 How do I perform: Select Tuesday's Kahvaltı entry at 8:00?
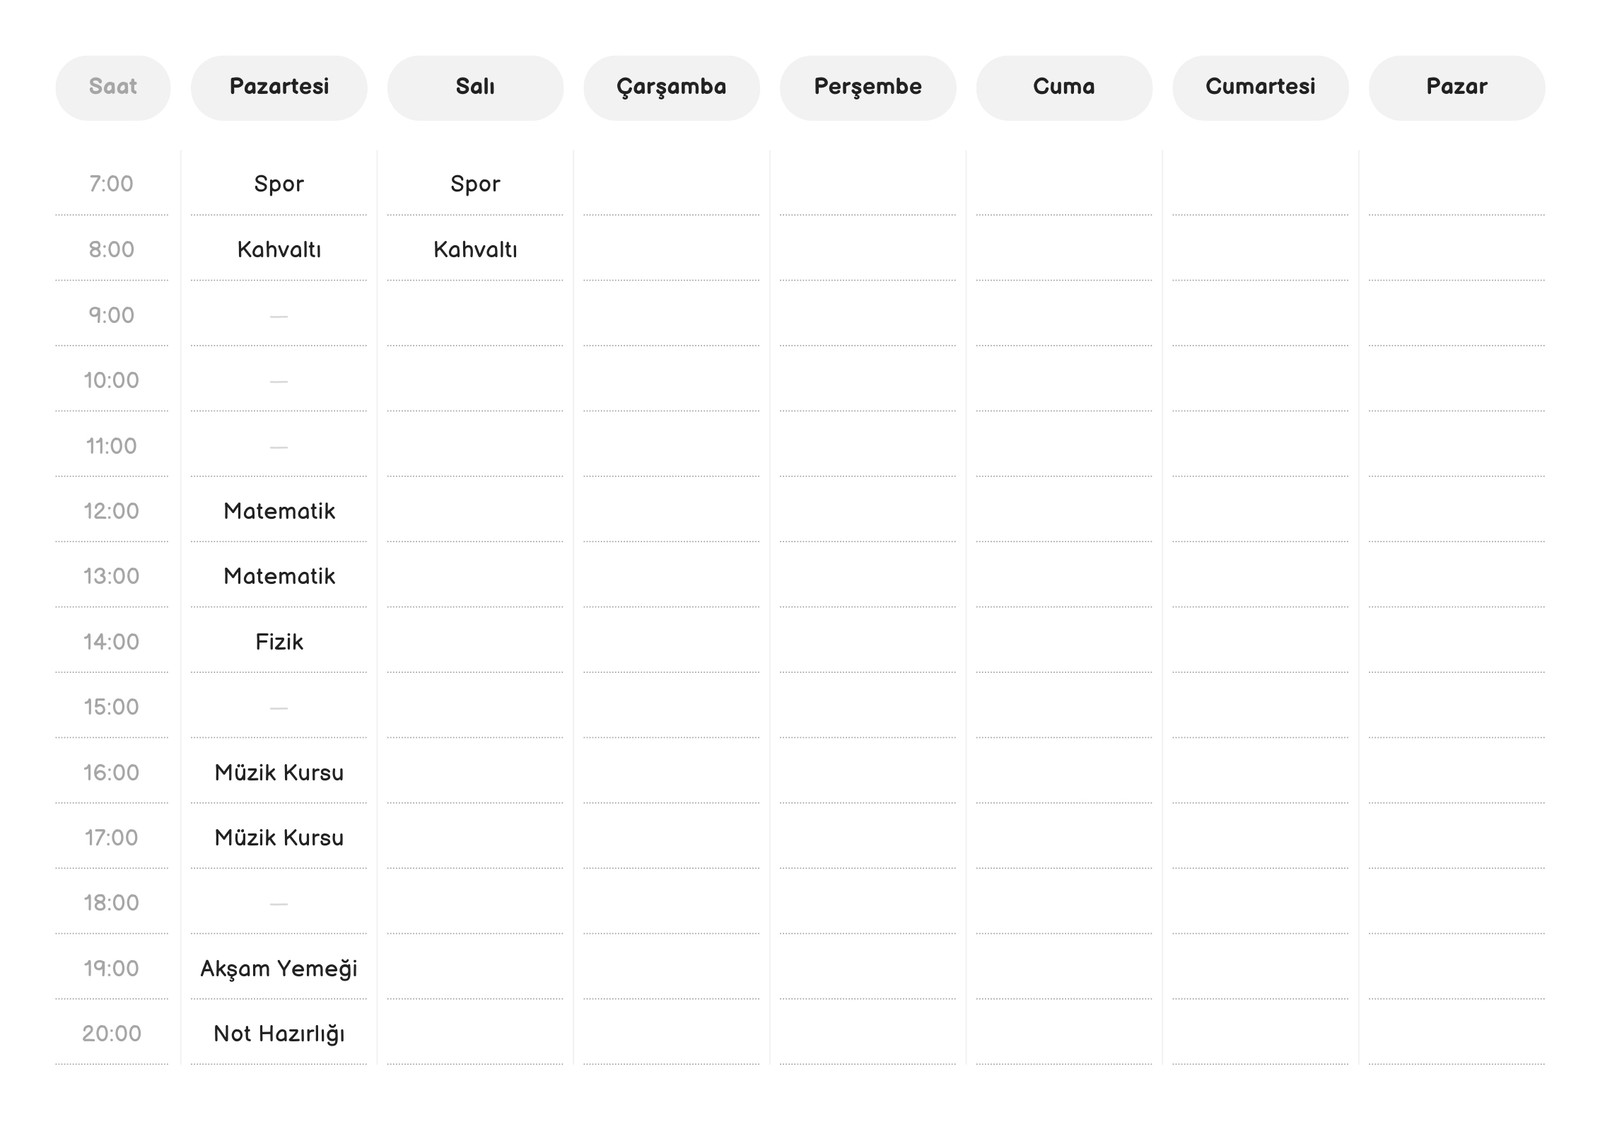point(475,249)
